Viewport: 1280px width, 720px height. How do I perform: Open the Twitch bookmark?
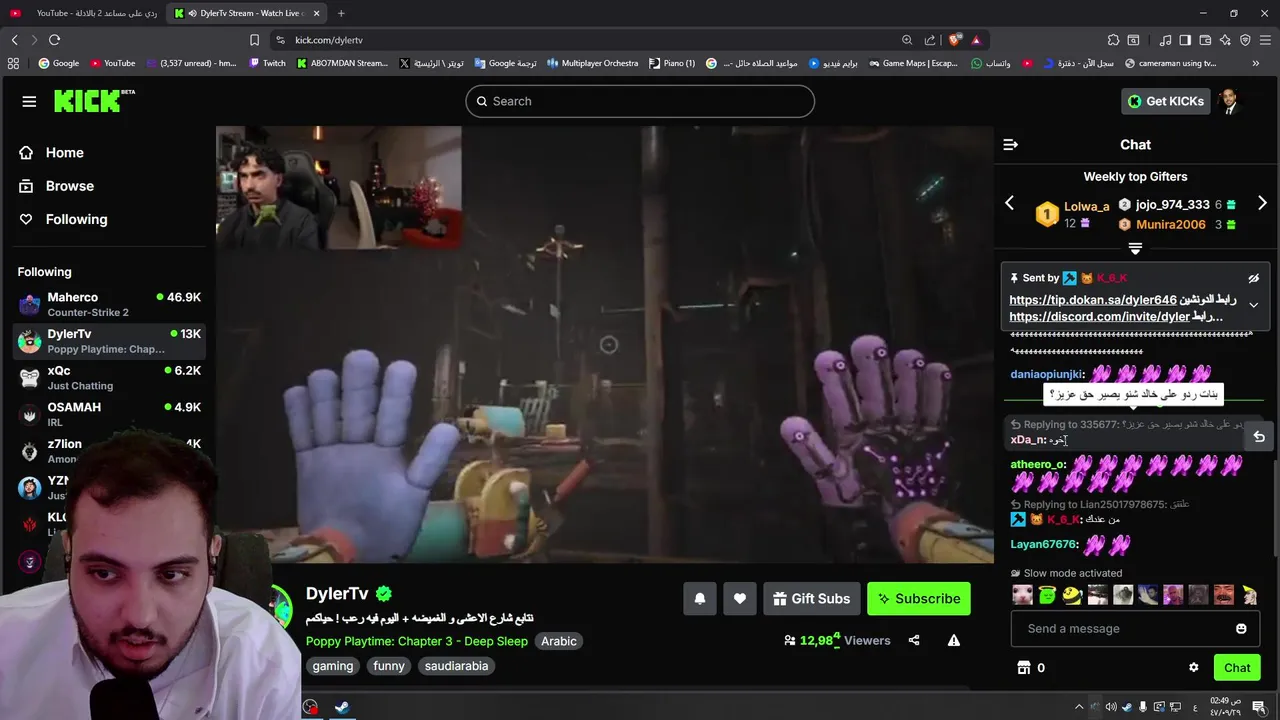[x=267, y=63]
